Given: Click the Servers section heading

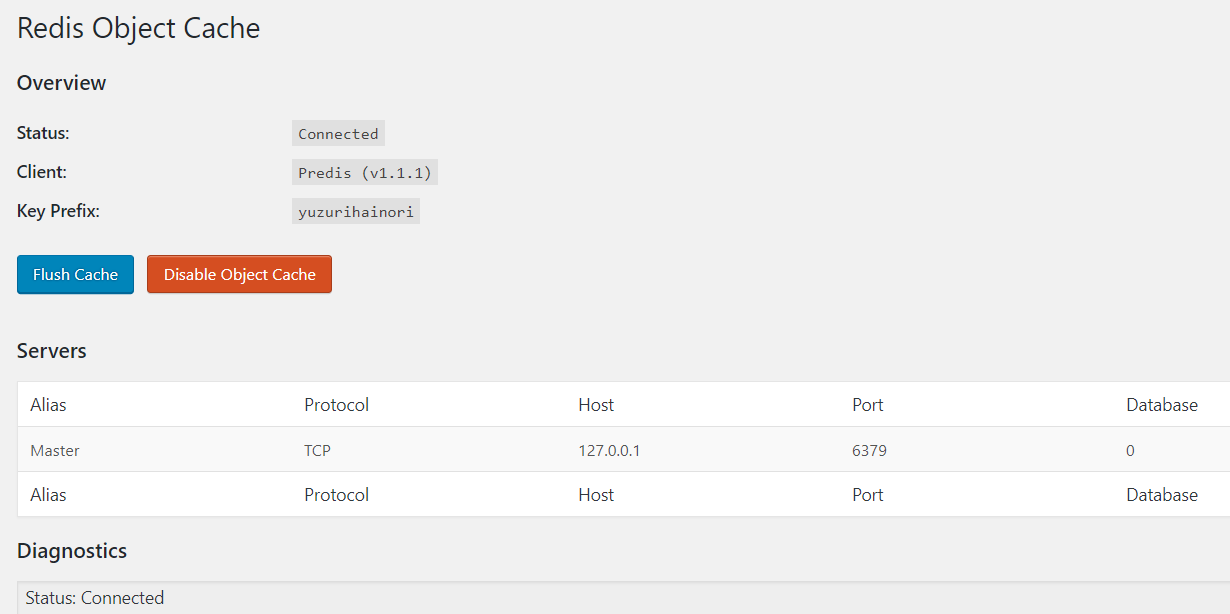Looking at the screenshot, I should (52, 351).
